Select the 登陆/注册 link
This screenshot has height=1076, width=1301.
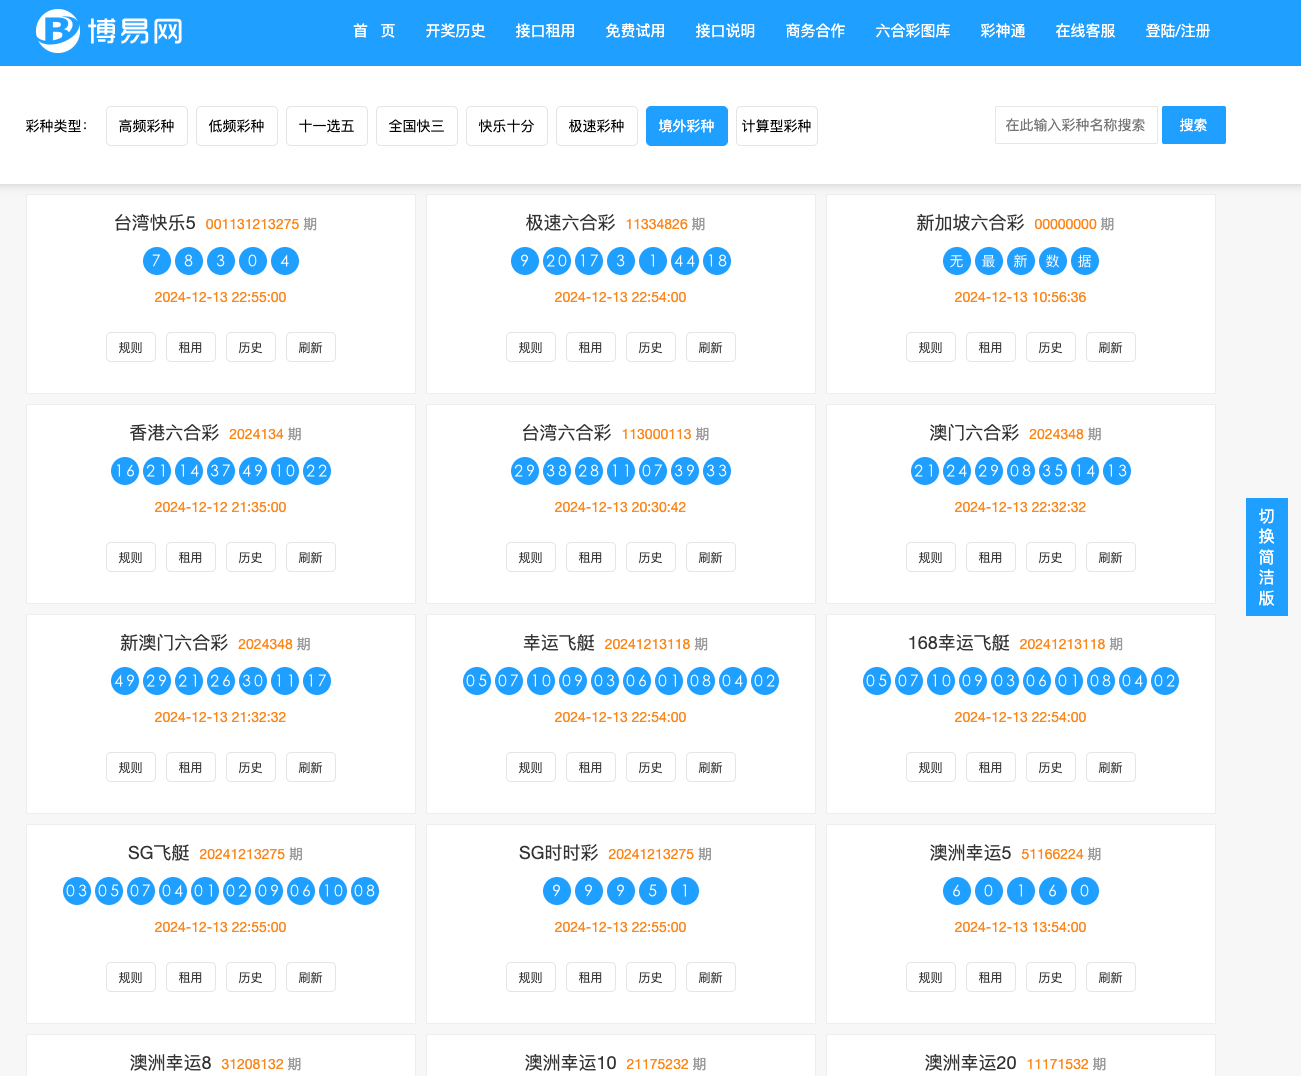click(x=1177, y=31)
